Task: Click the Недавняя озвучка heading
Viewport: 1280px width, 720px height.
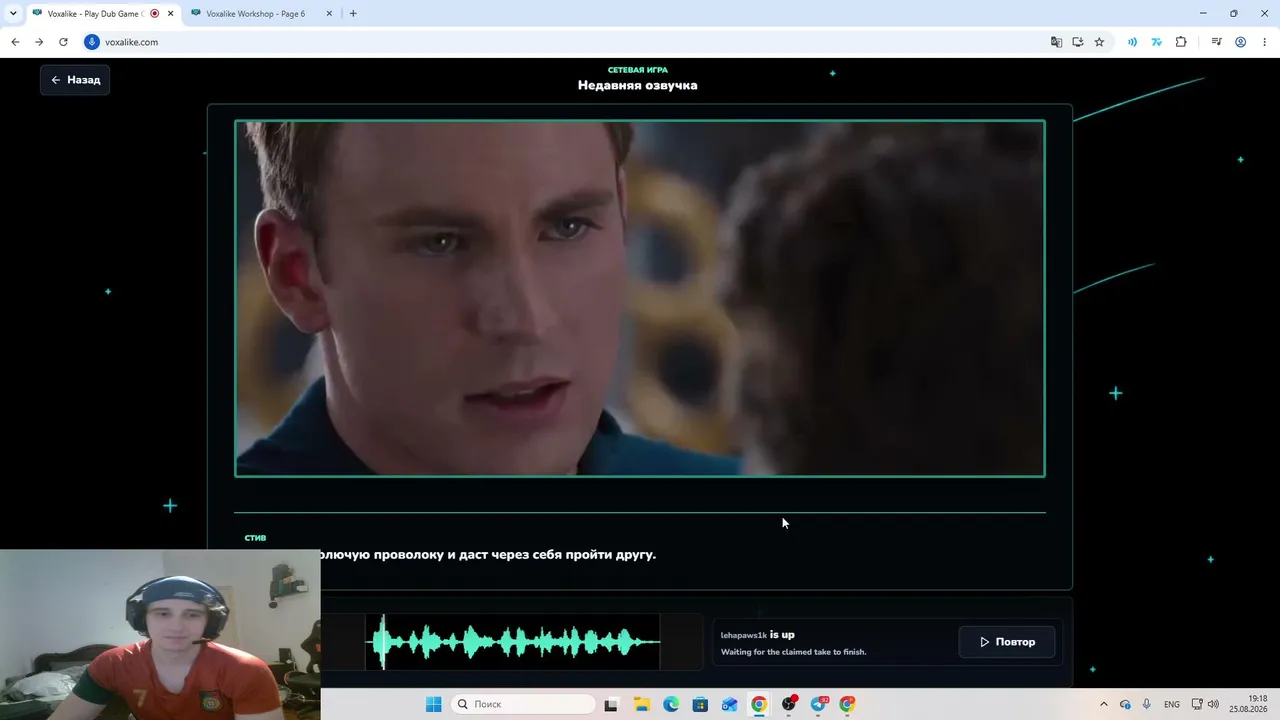Action: click(x=638, y=85)
